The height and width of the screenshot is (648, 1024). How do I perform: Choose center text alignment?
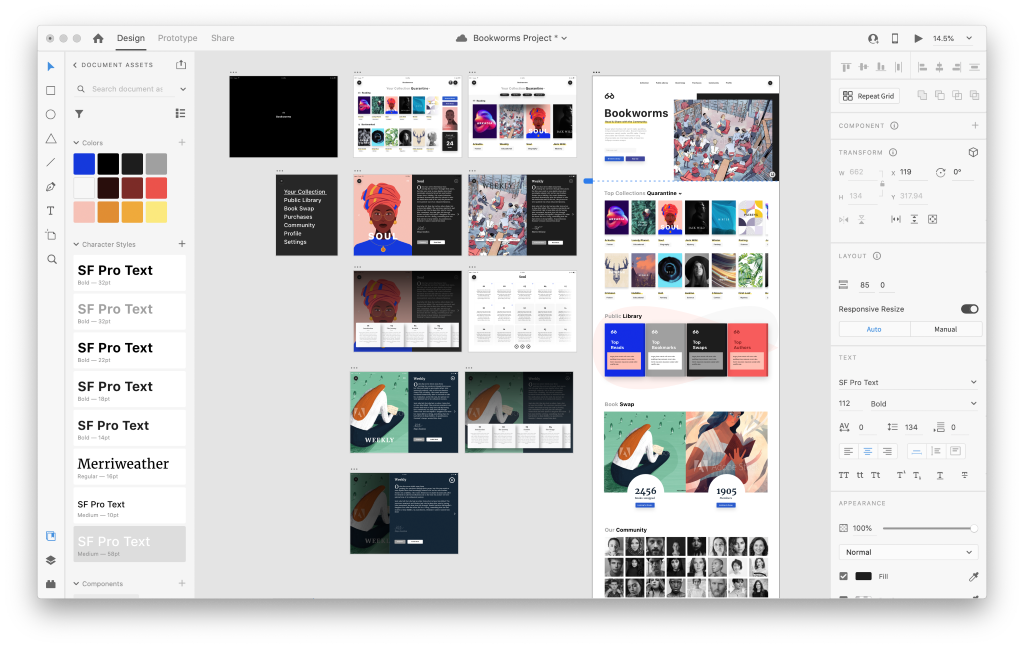click(866, 452)
